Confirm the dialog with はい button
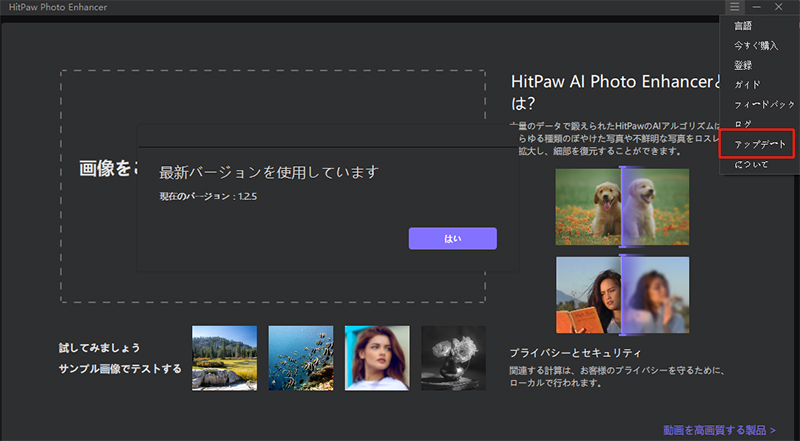The width and height of the screenshot is (800, 441). (453, 238)
